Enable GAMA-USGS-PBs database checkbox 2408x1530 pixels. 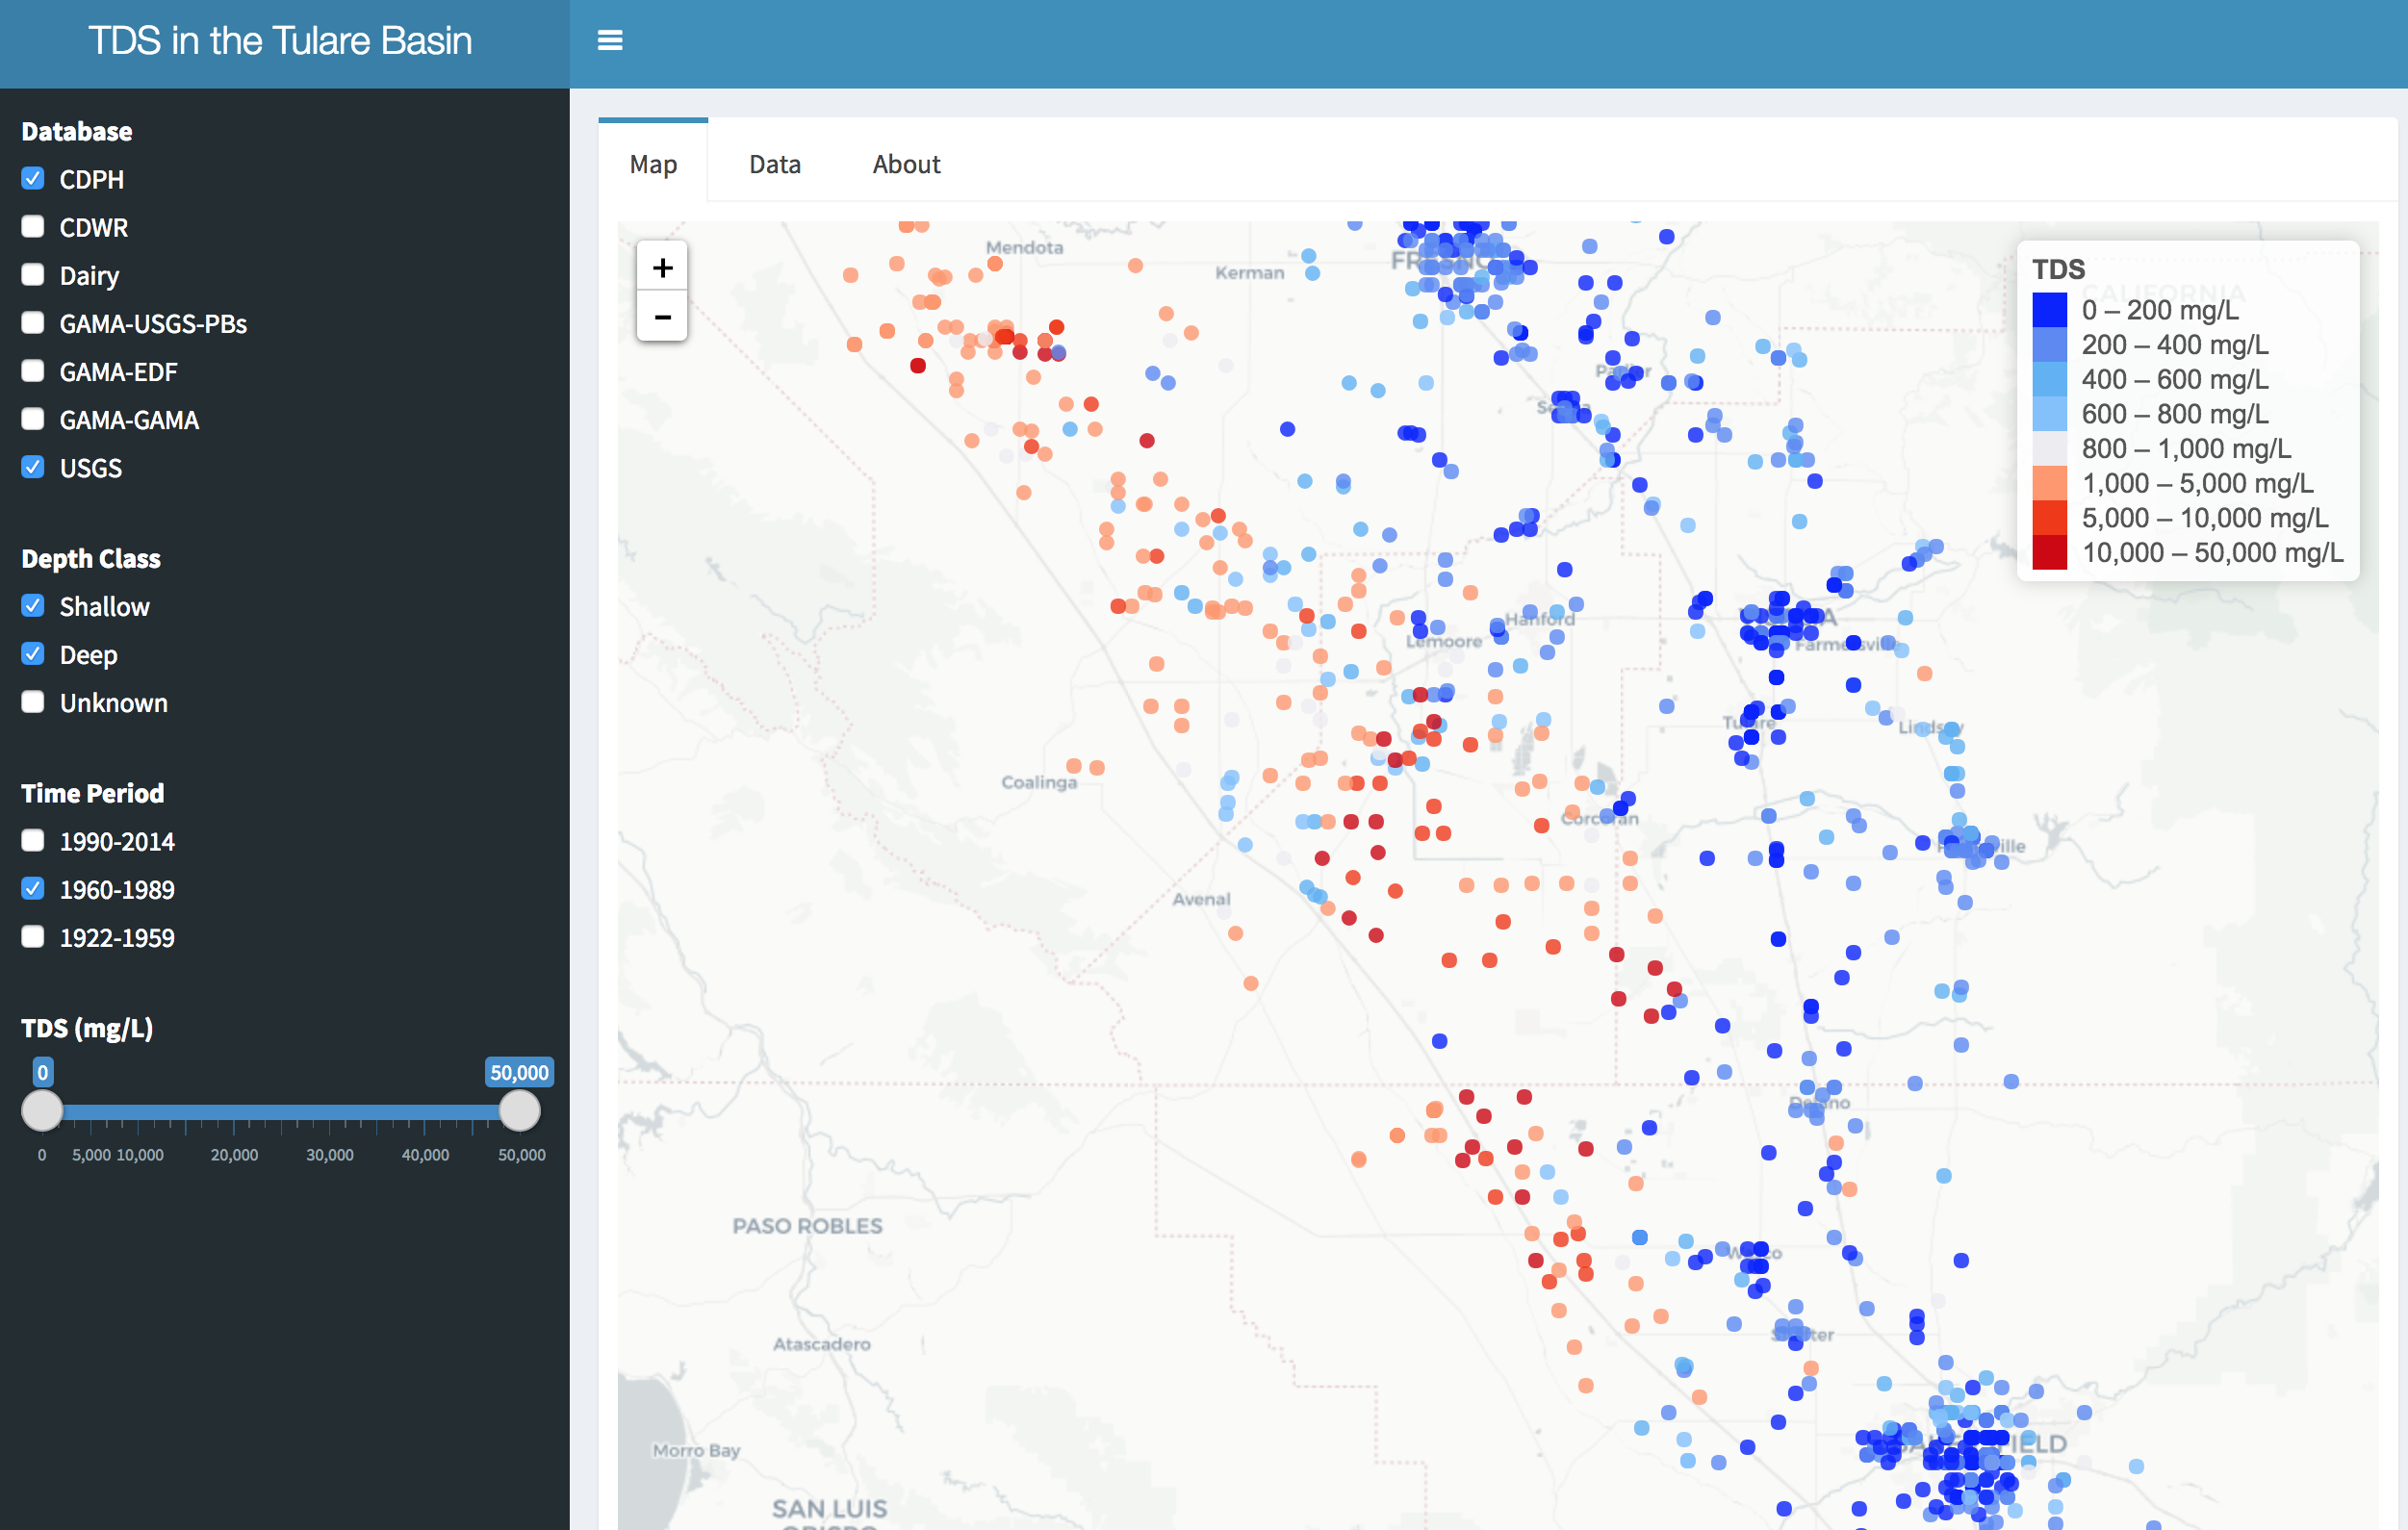pyautogui.click(x=33, y=323)
